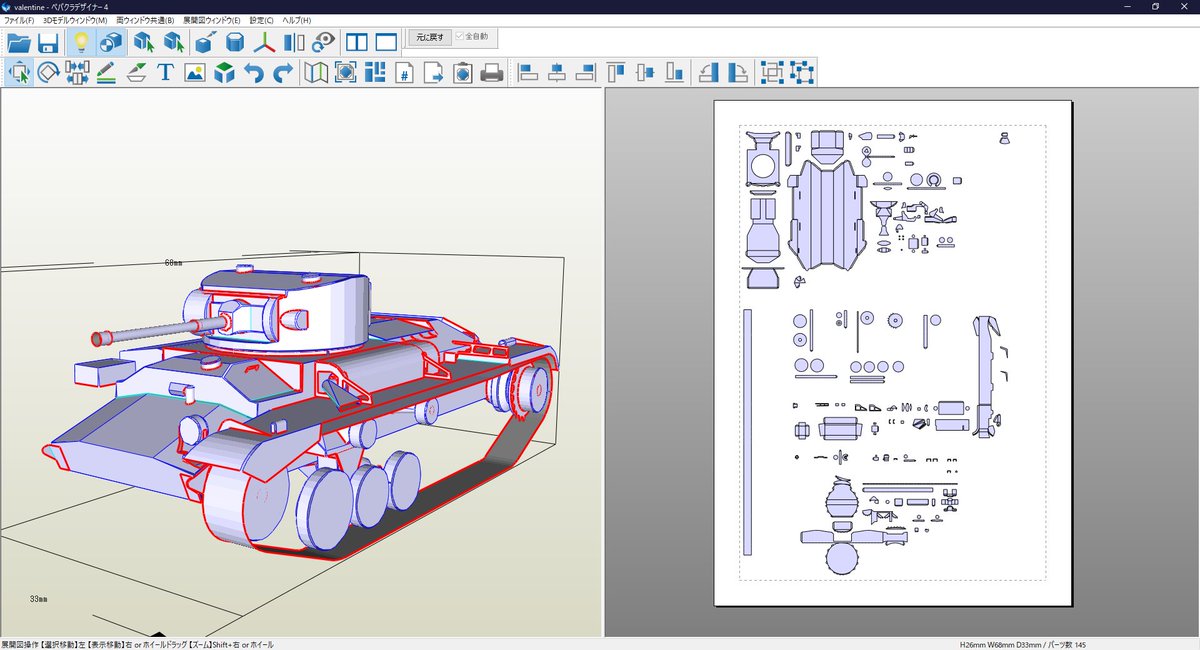The height and width of the screenshot is (650, 1200).
Task: Open a file with the folder icon
Action: 19,43
